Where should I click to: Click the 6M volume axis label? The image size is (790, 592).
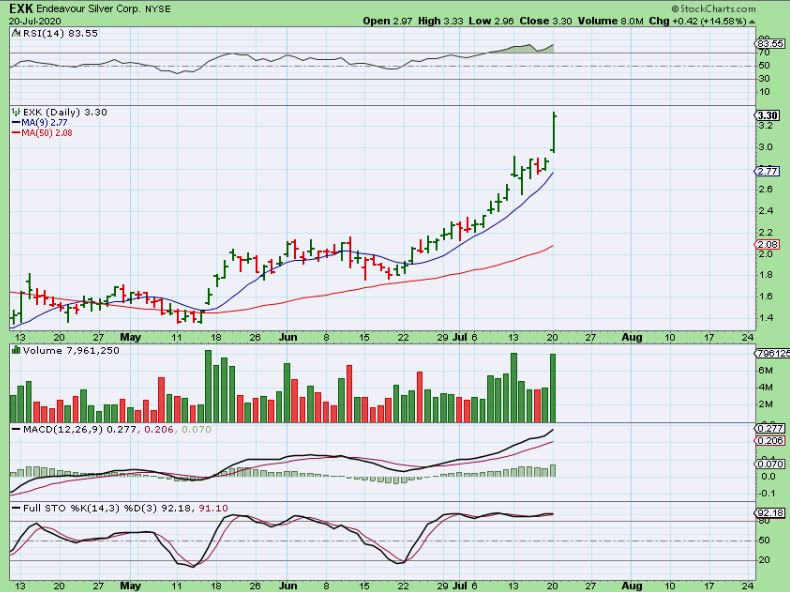pyautogui.click(x=765, y=370)
